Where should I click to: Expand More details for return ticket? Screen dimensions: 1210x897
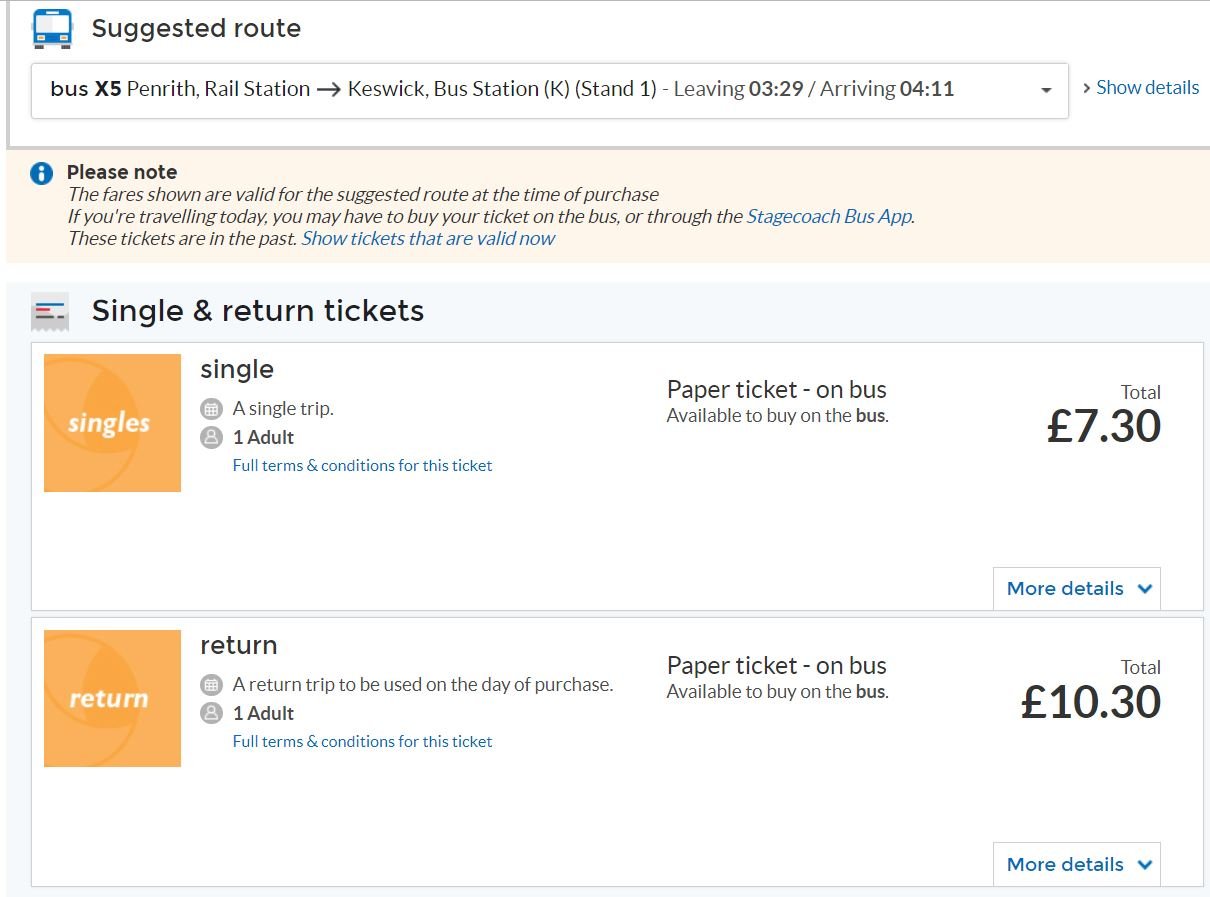pyautogui.click(x=1077, y=865)
